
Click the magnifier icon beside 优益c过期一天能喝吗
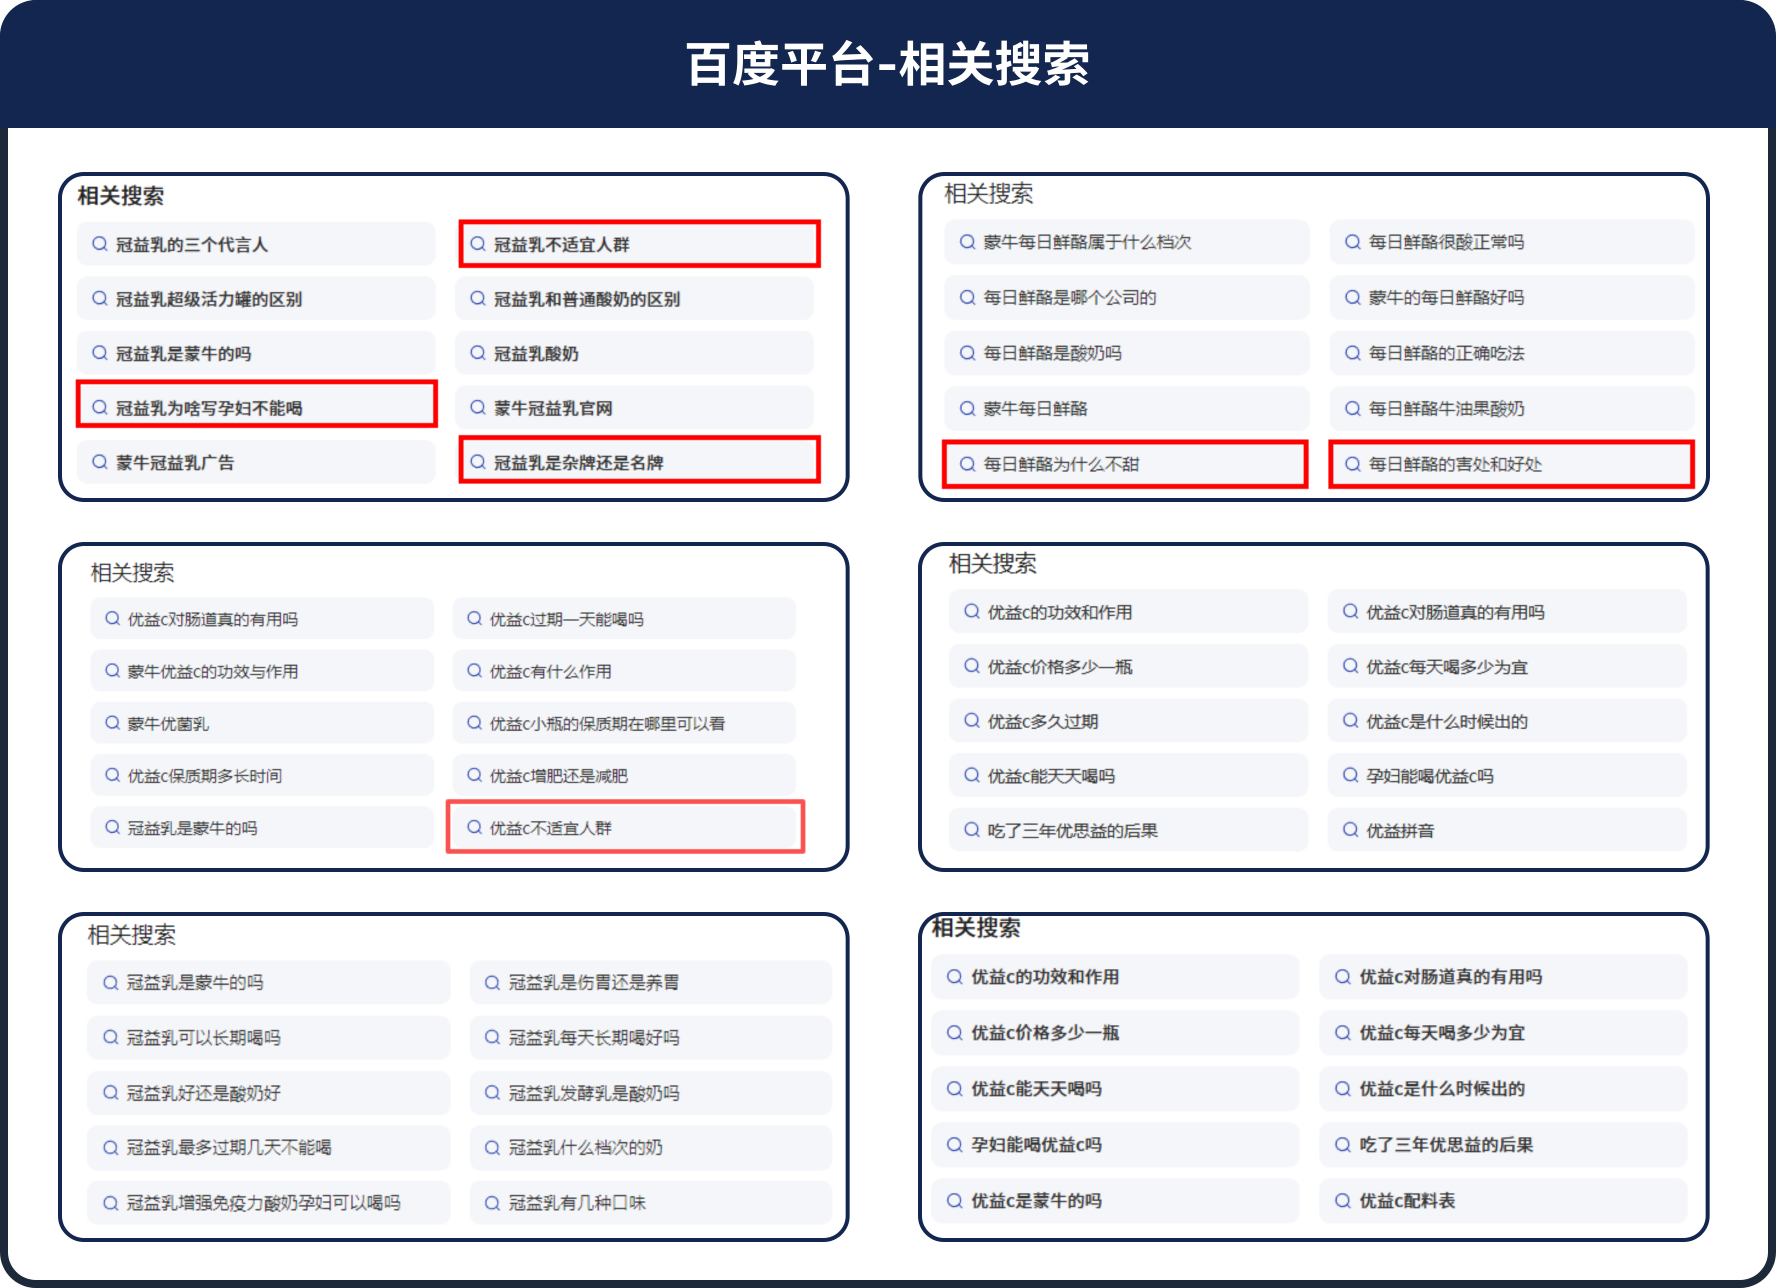(x=475, y=619)
